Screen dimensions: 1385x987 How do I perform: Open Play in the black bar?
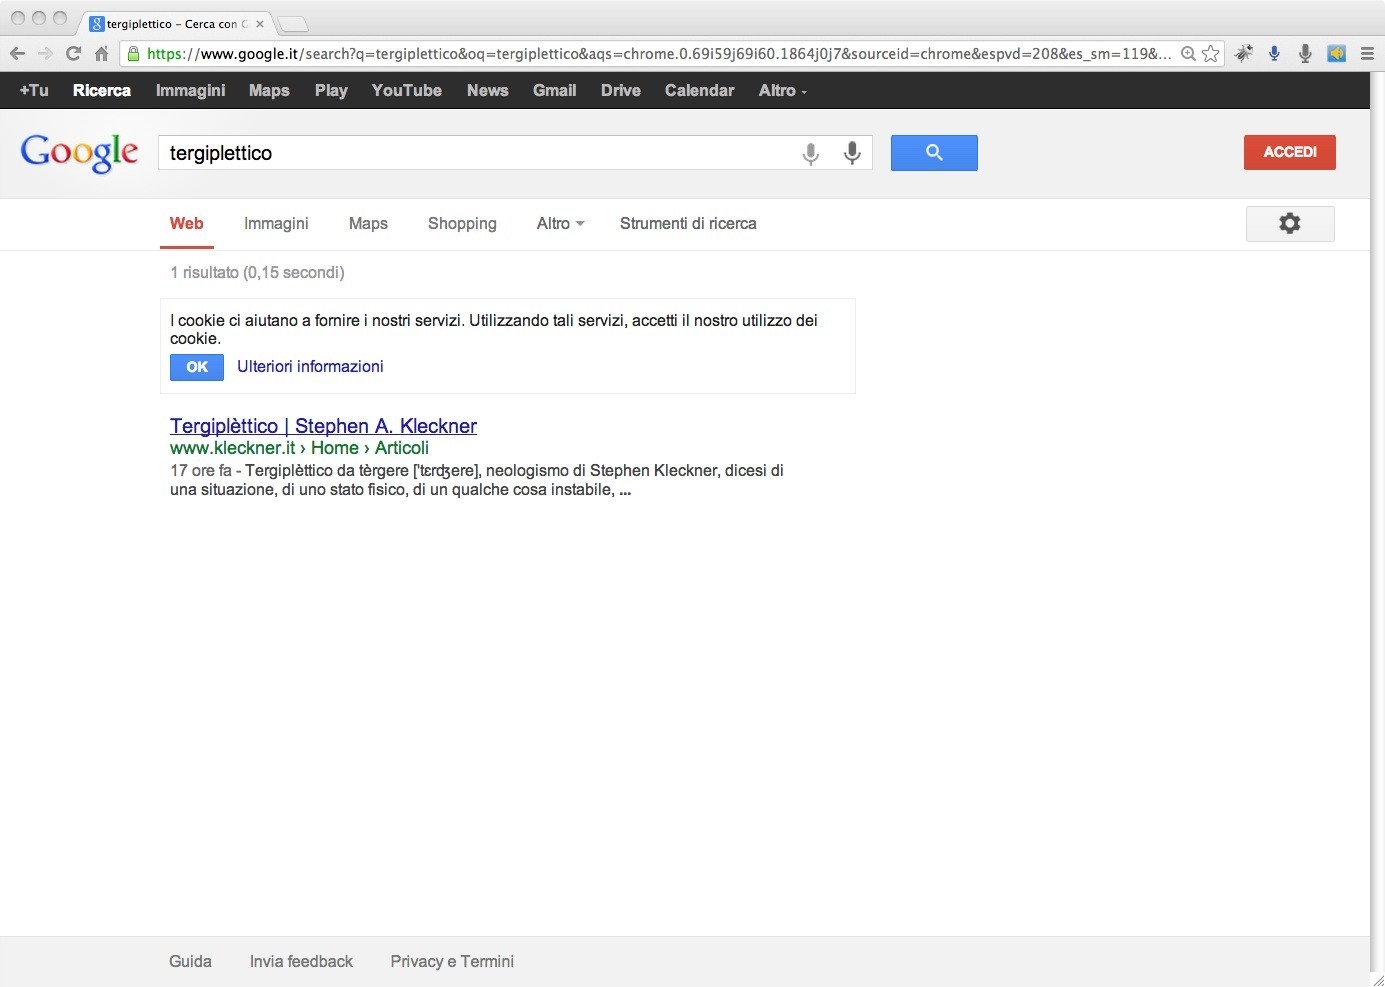[x=331, y=90]
